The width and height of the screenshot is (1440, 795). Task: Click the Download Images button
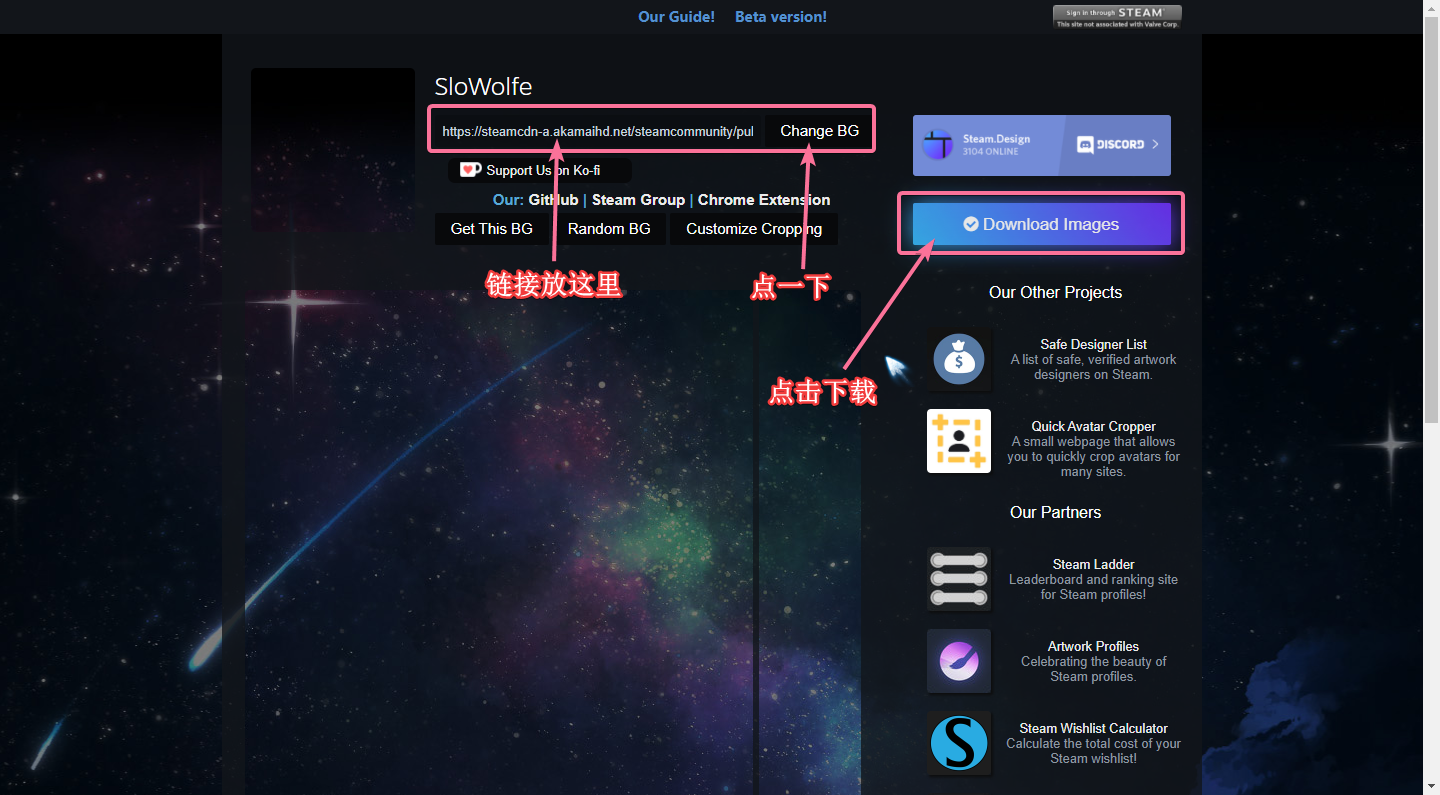[1041, 224]
